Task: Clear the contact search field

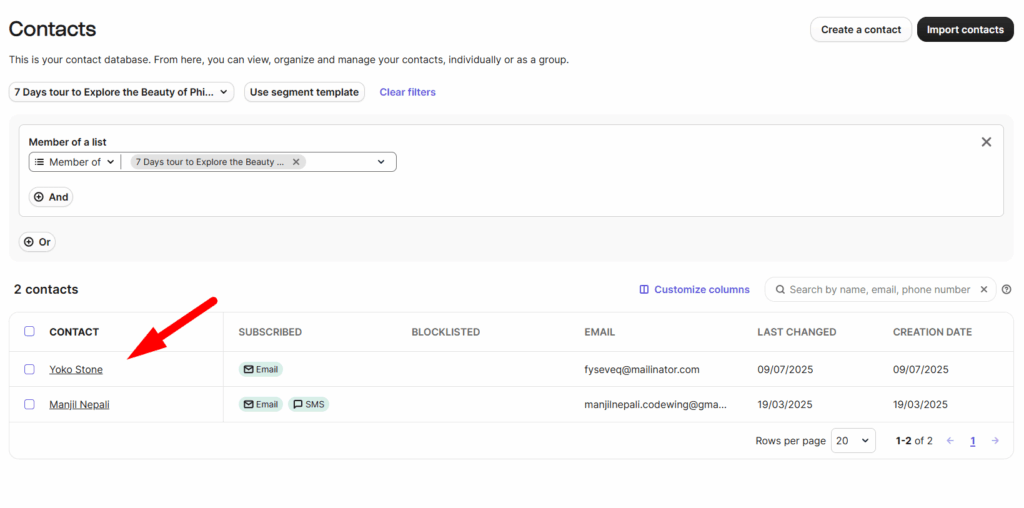Action: [x=984, y=289]
